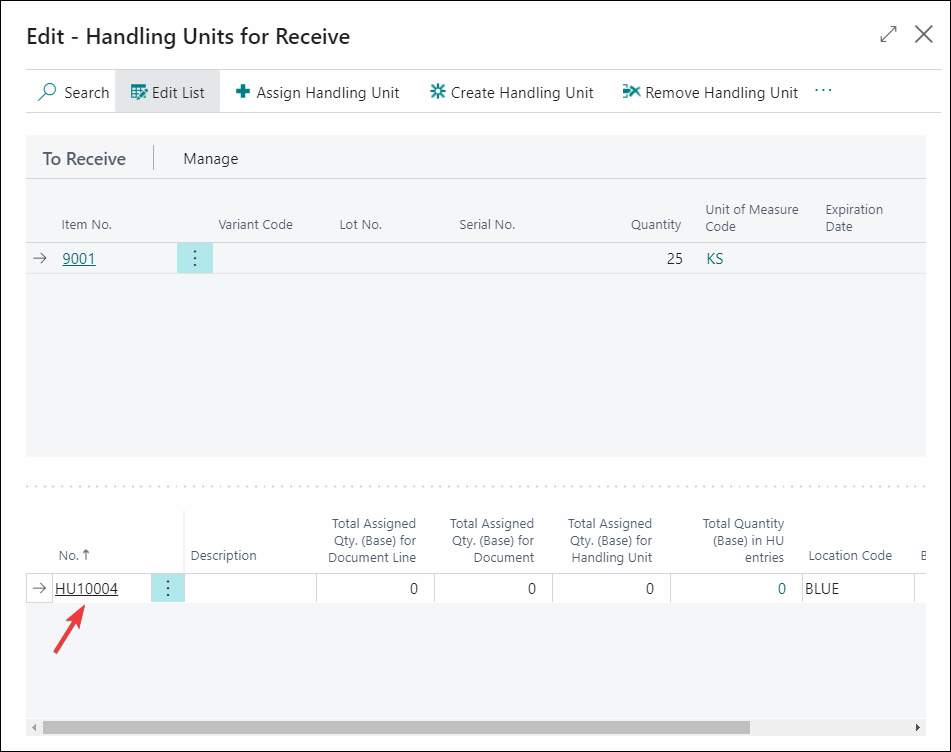Viewport: 951px width, 752px height.
Task: Click the Description column header
Action: click(x=223, y=556)
